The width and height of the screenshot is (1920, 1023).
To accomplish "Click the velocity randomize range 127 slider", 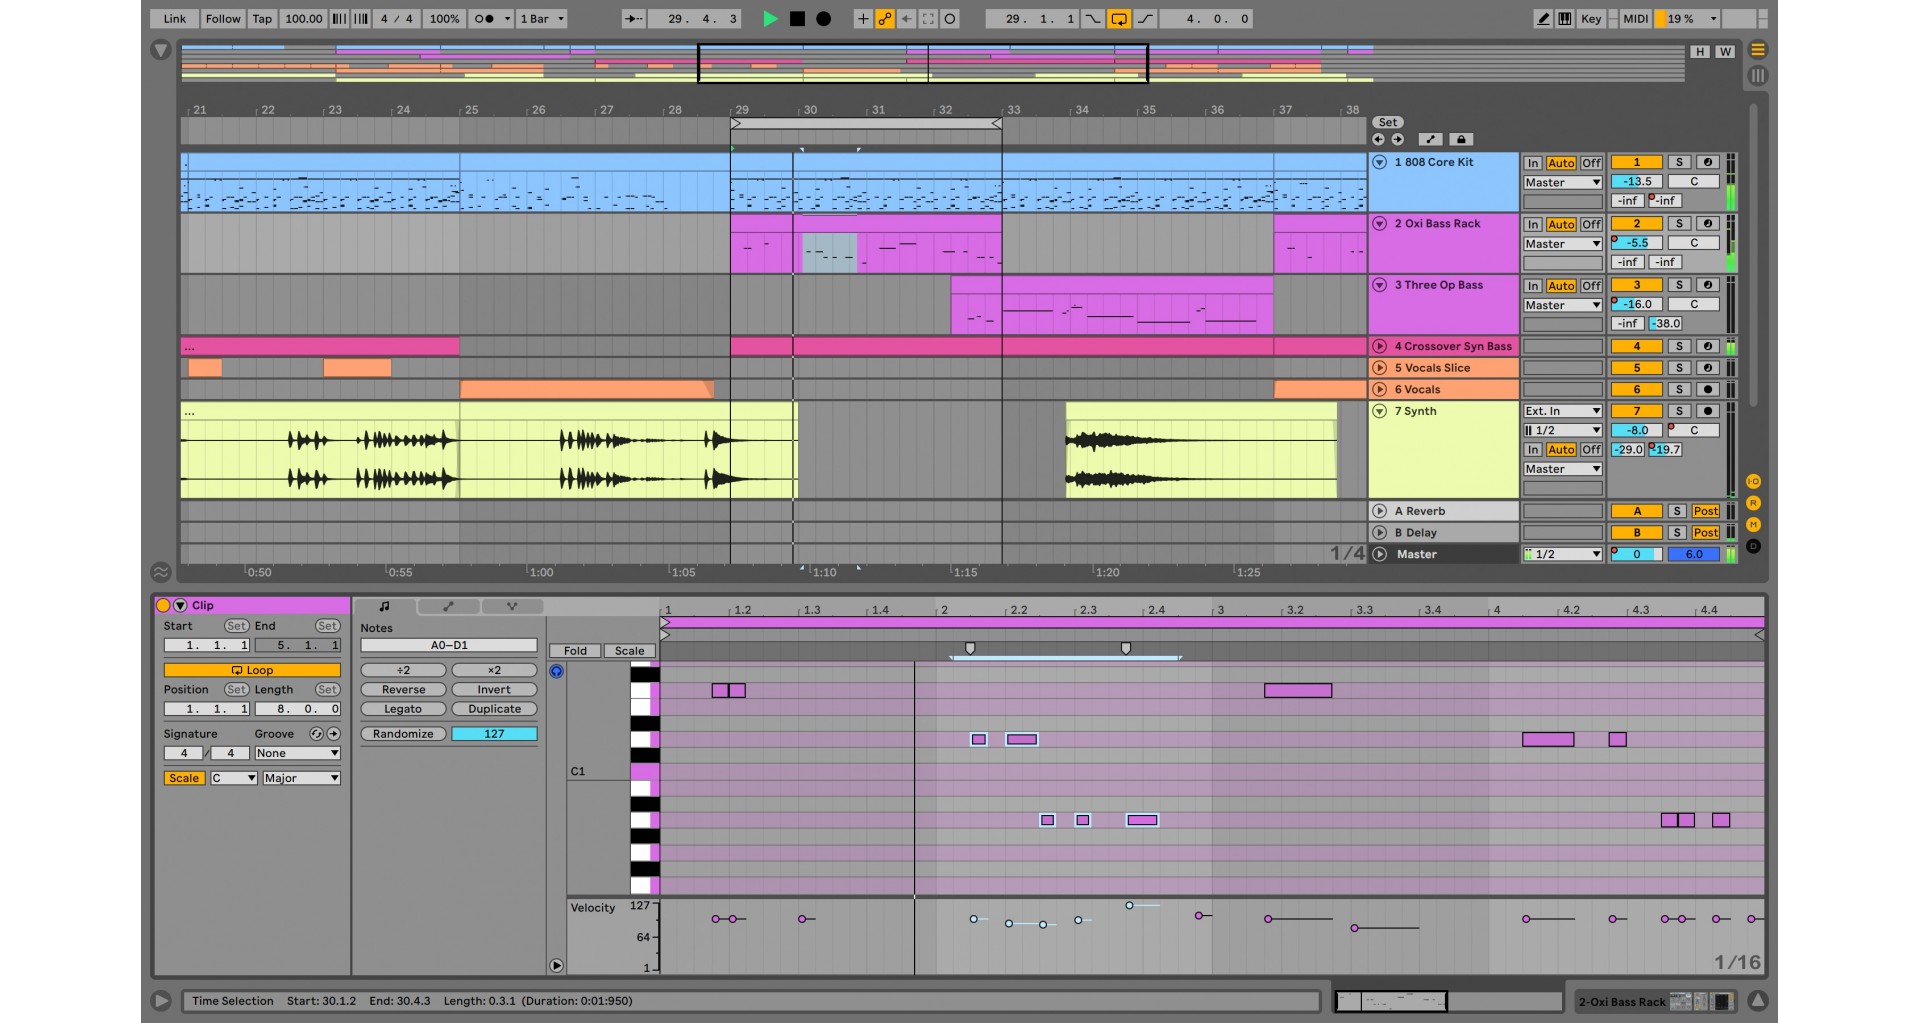I will tap(494, 734).
